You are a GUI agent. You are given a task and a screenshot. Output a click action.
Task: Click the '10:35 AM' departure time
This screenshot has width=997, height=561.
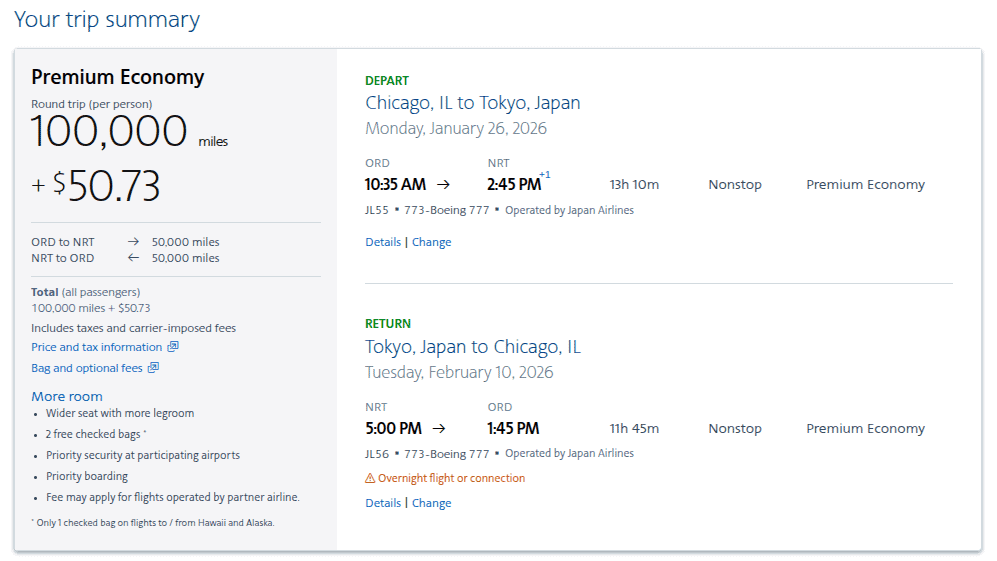pyautogui.click(x=395, y=184)
